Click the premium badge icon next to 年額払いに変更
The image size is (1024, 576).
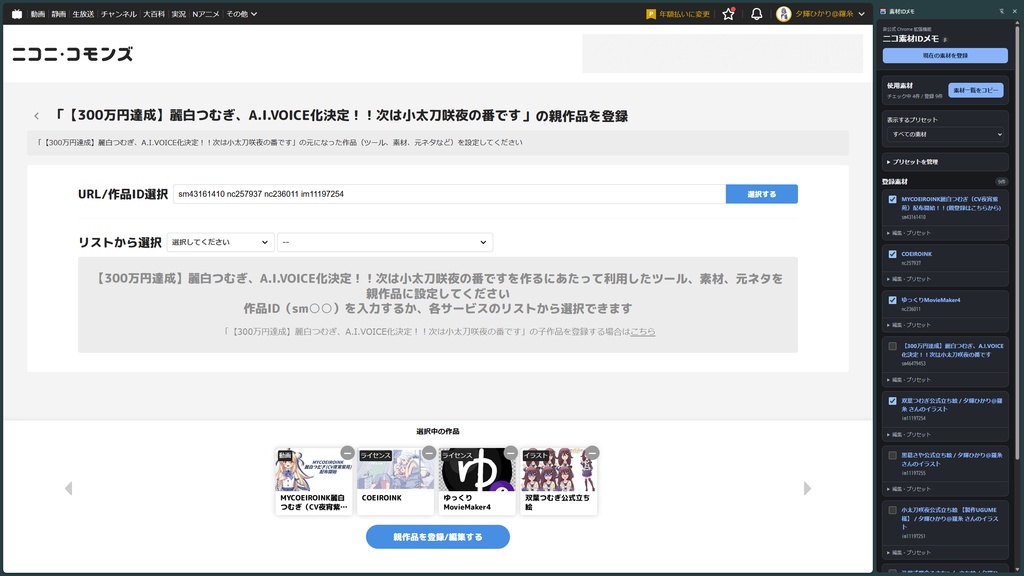tap(650, 14)
